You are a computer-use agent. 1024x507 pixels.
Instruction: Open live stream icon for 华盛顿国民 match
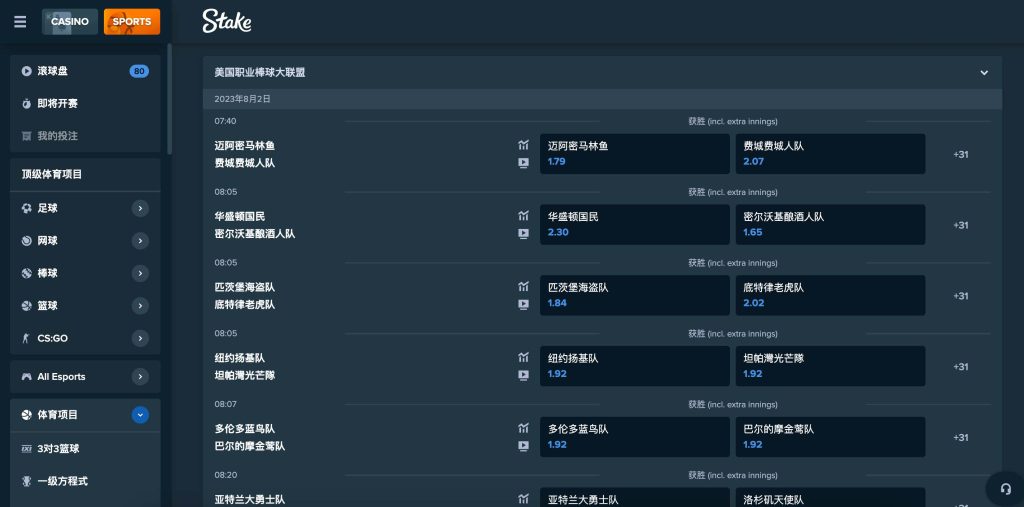click(523, 233)
